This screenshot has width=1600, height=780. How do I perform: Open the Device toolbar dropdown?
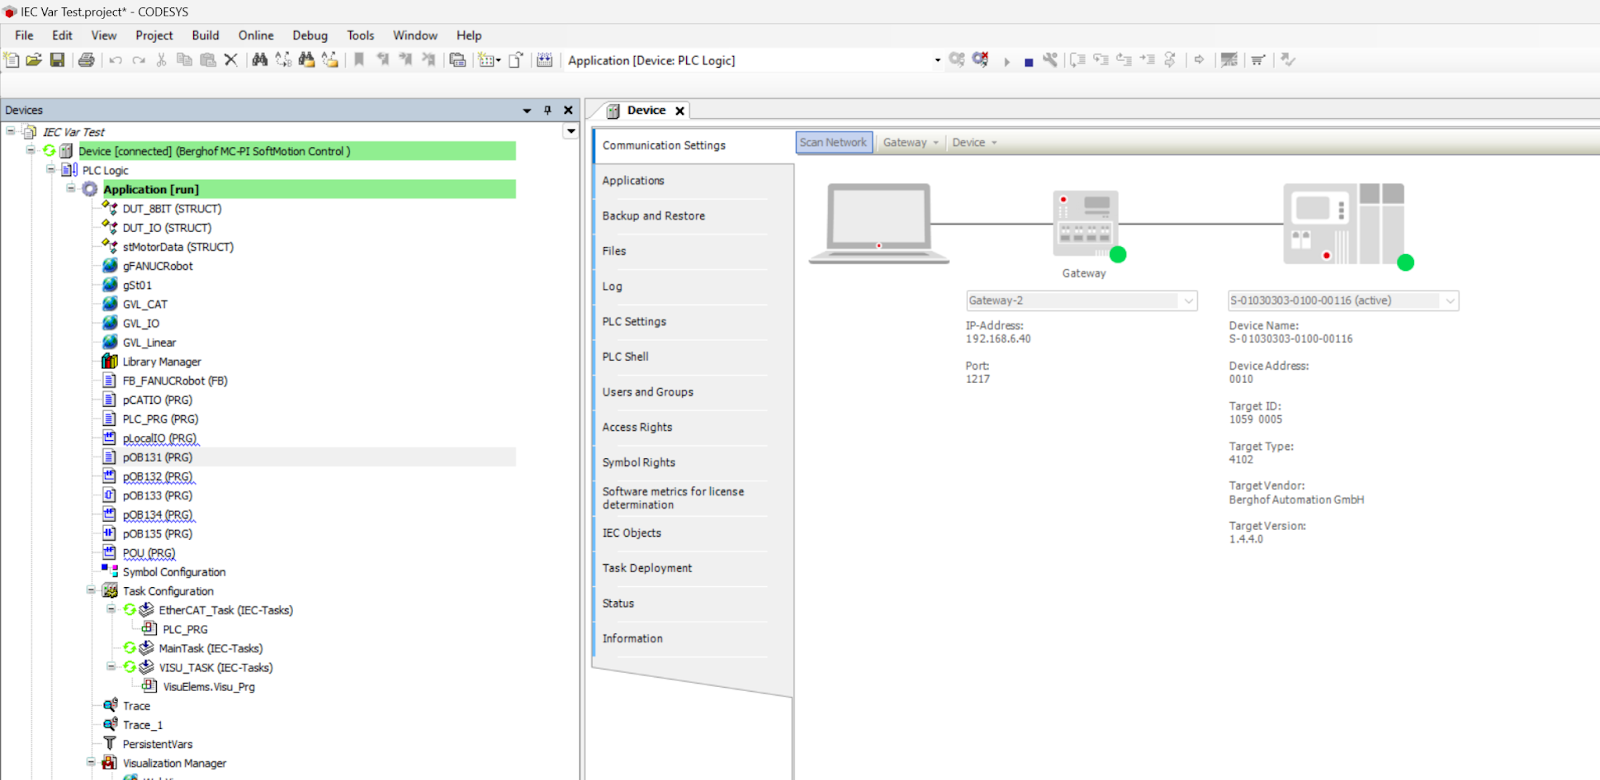point(974,143)
